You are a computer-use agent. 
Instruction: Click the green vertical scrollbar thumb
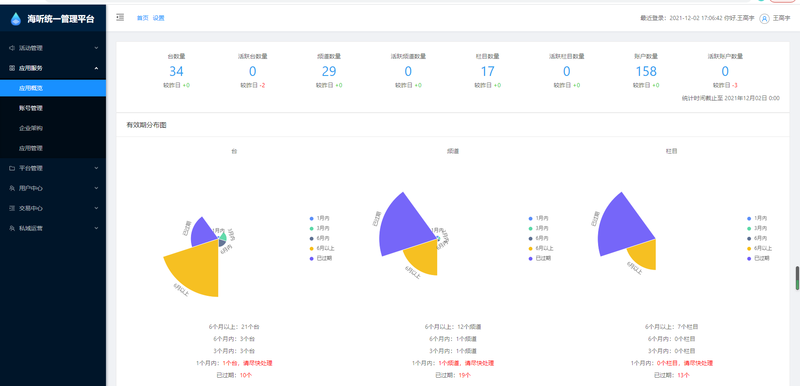coord(797,278)
